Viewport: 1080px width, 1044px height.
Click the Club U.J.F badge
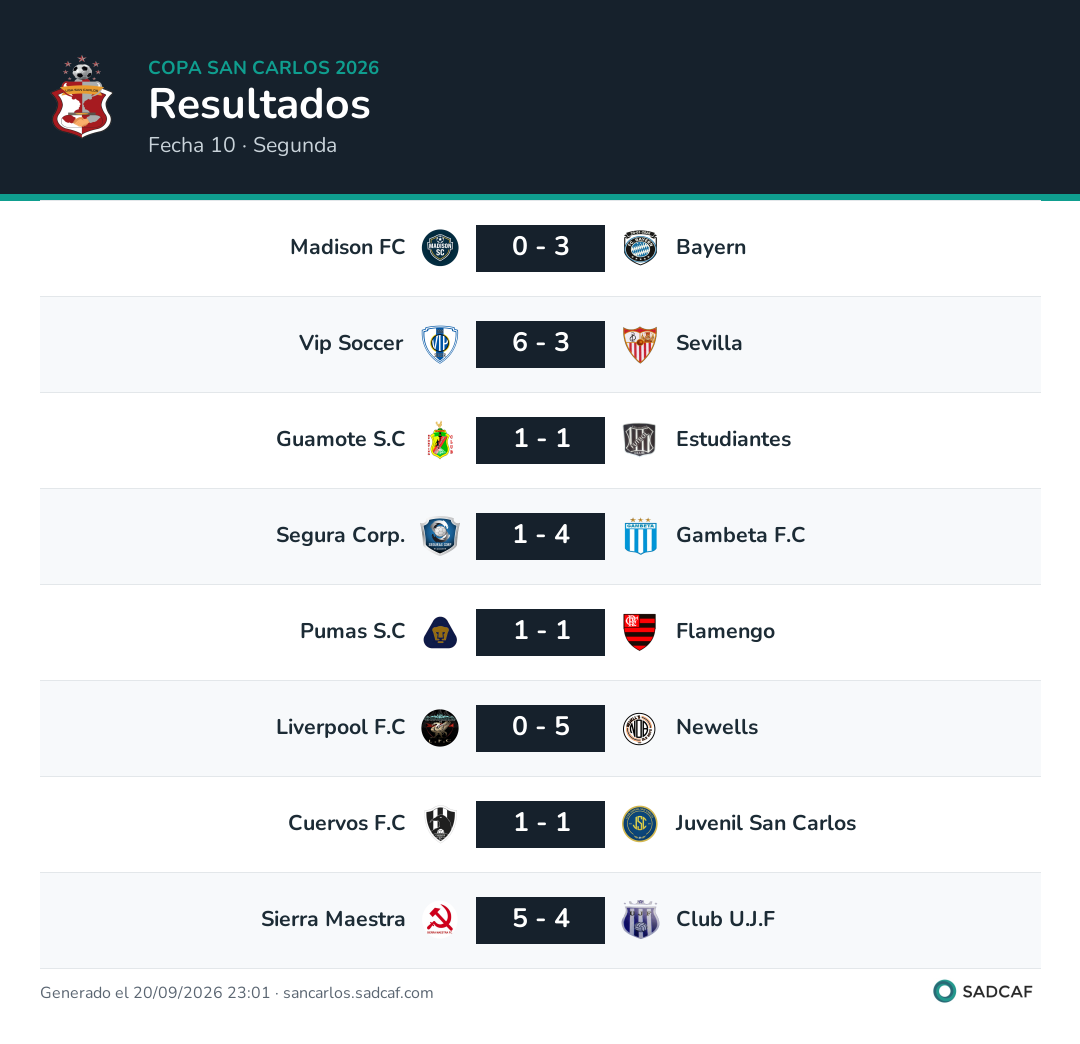tap(641, 920)
